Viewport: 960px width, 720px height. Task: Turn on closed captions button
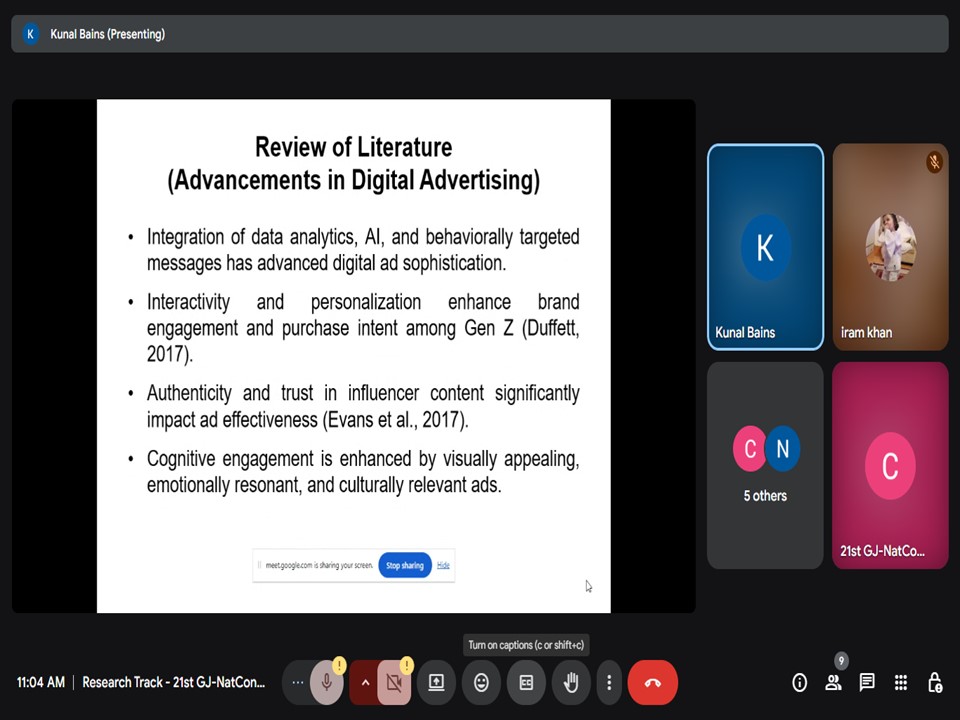pyautogui.click(x=526, y=682)
